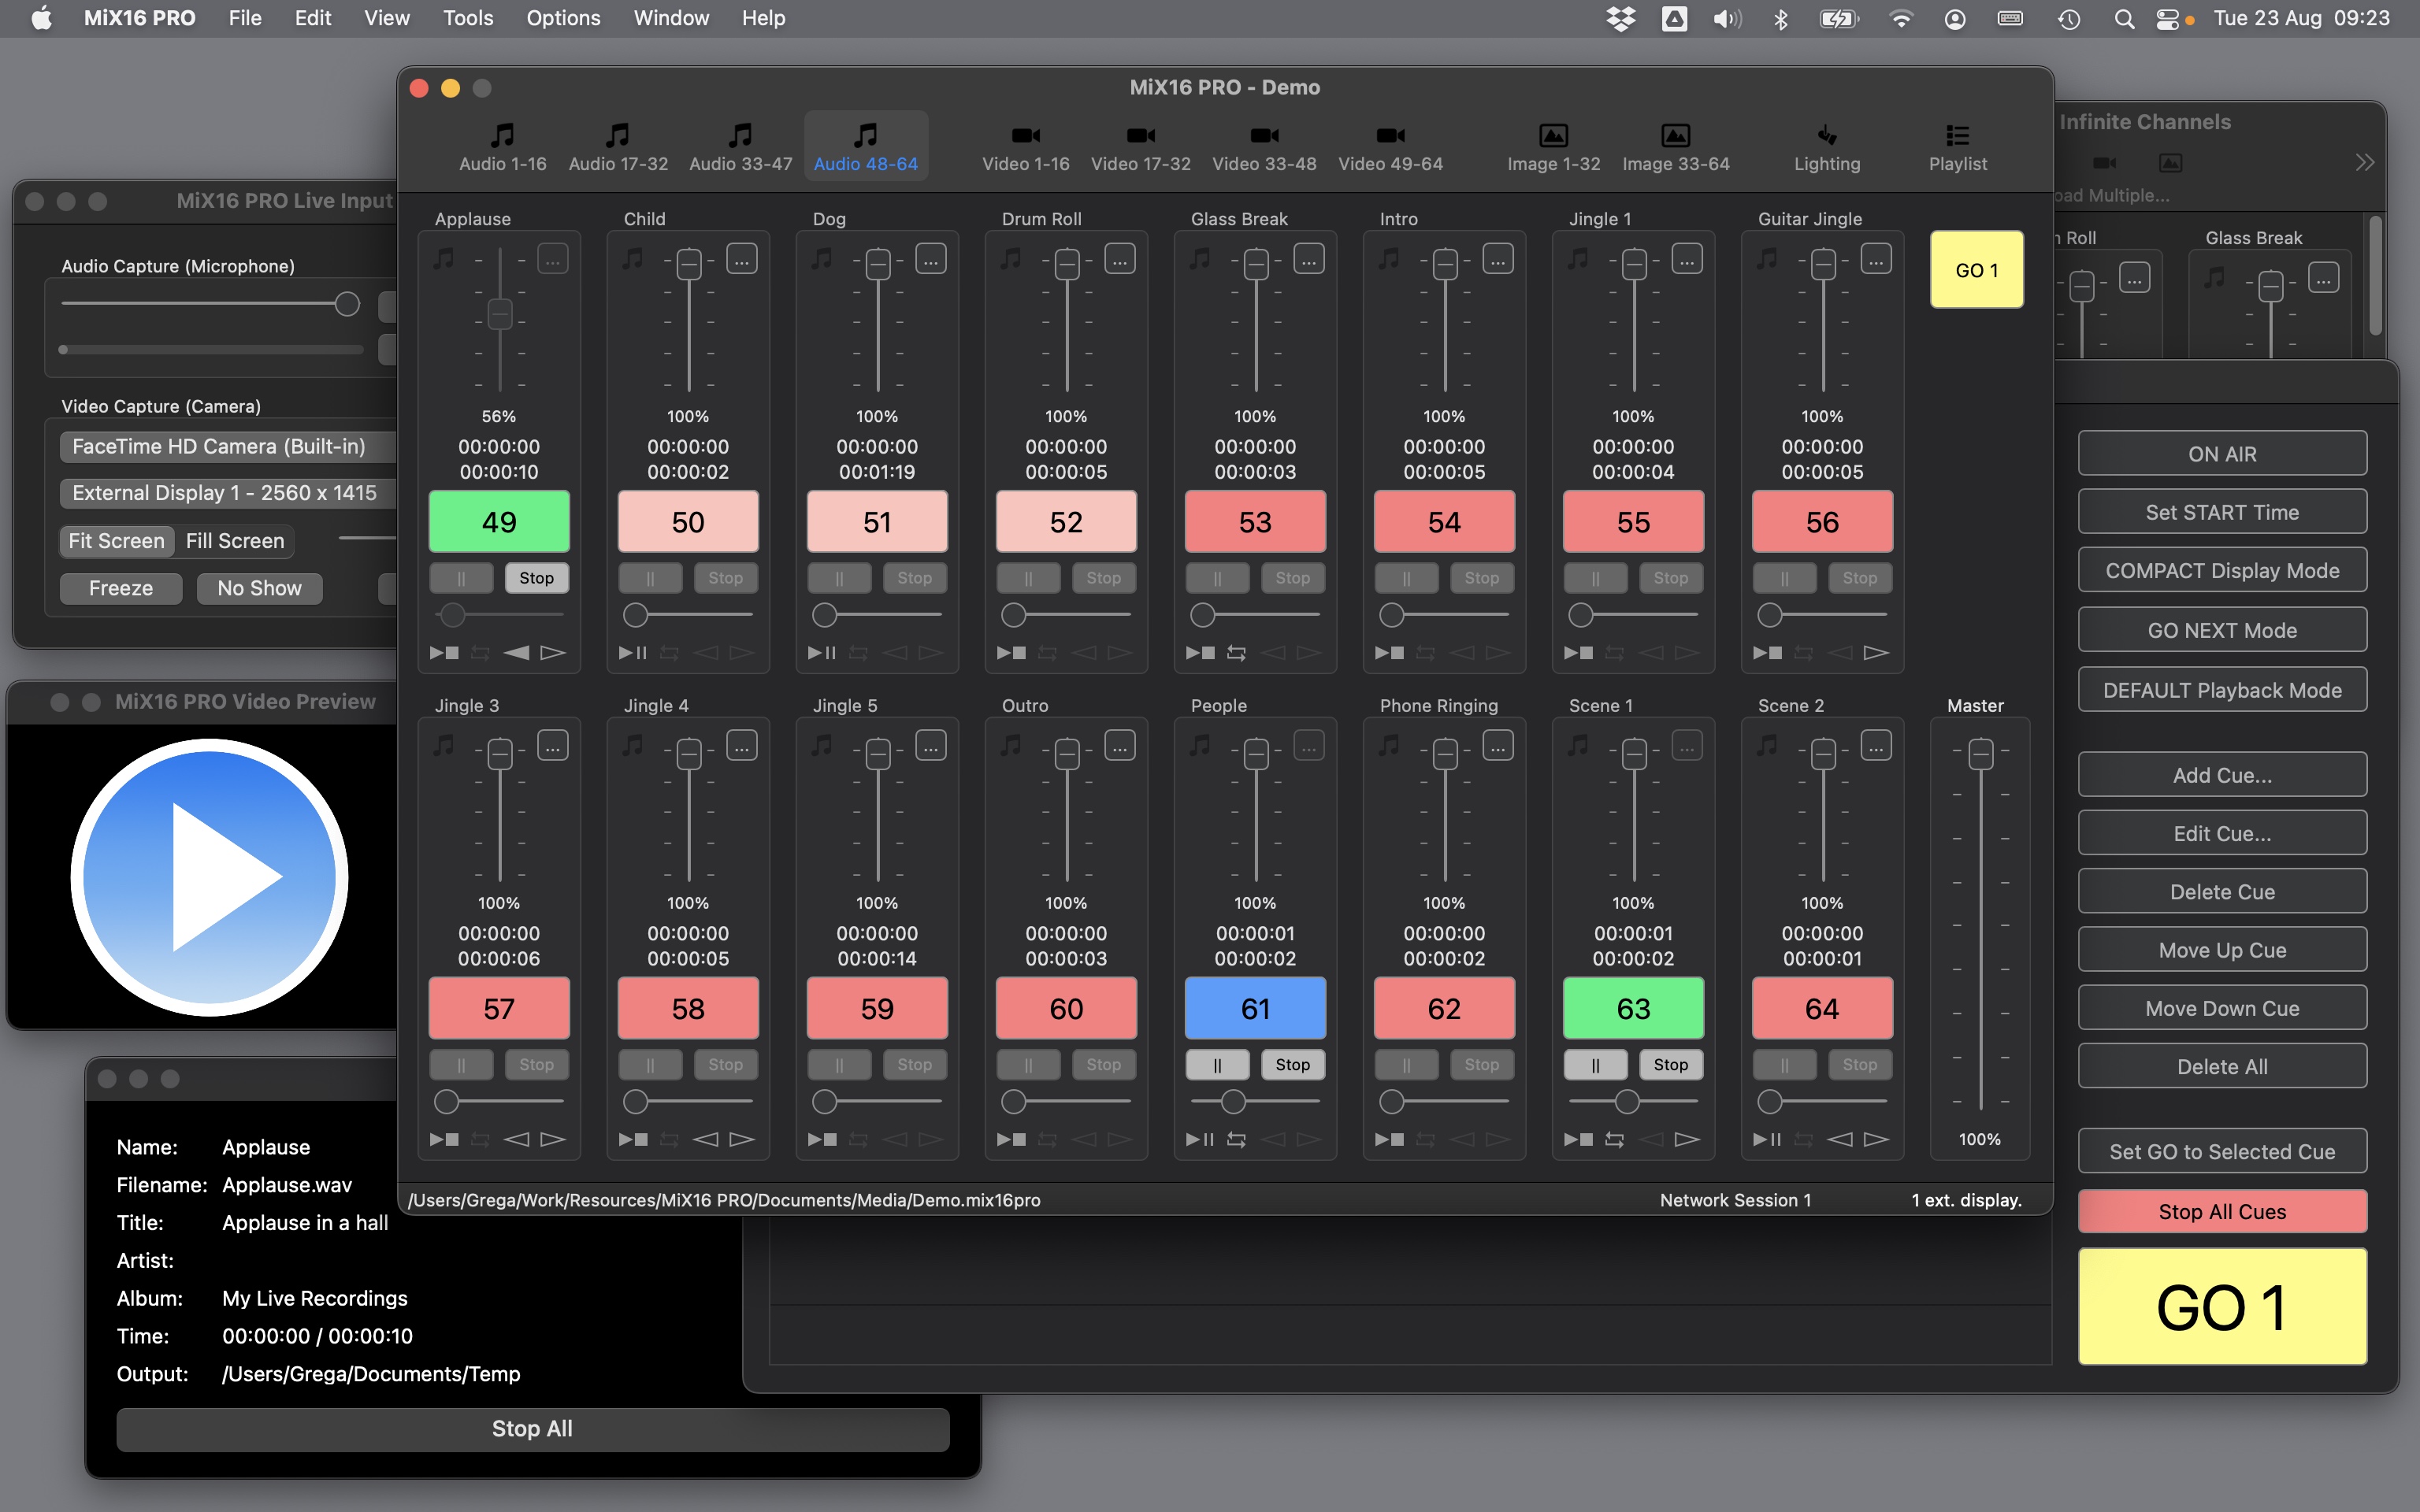Select Fill Screen in the Live Input window
The image size is (2420, 1512).
tap(235, 541)
